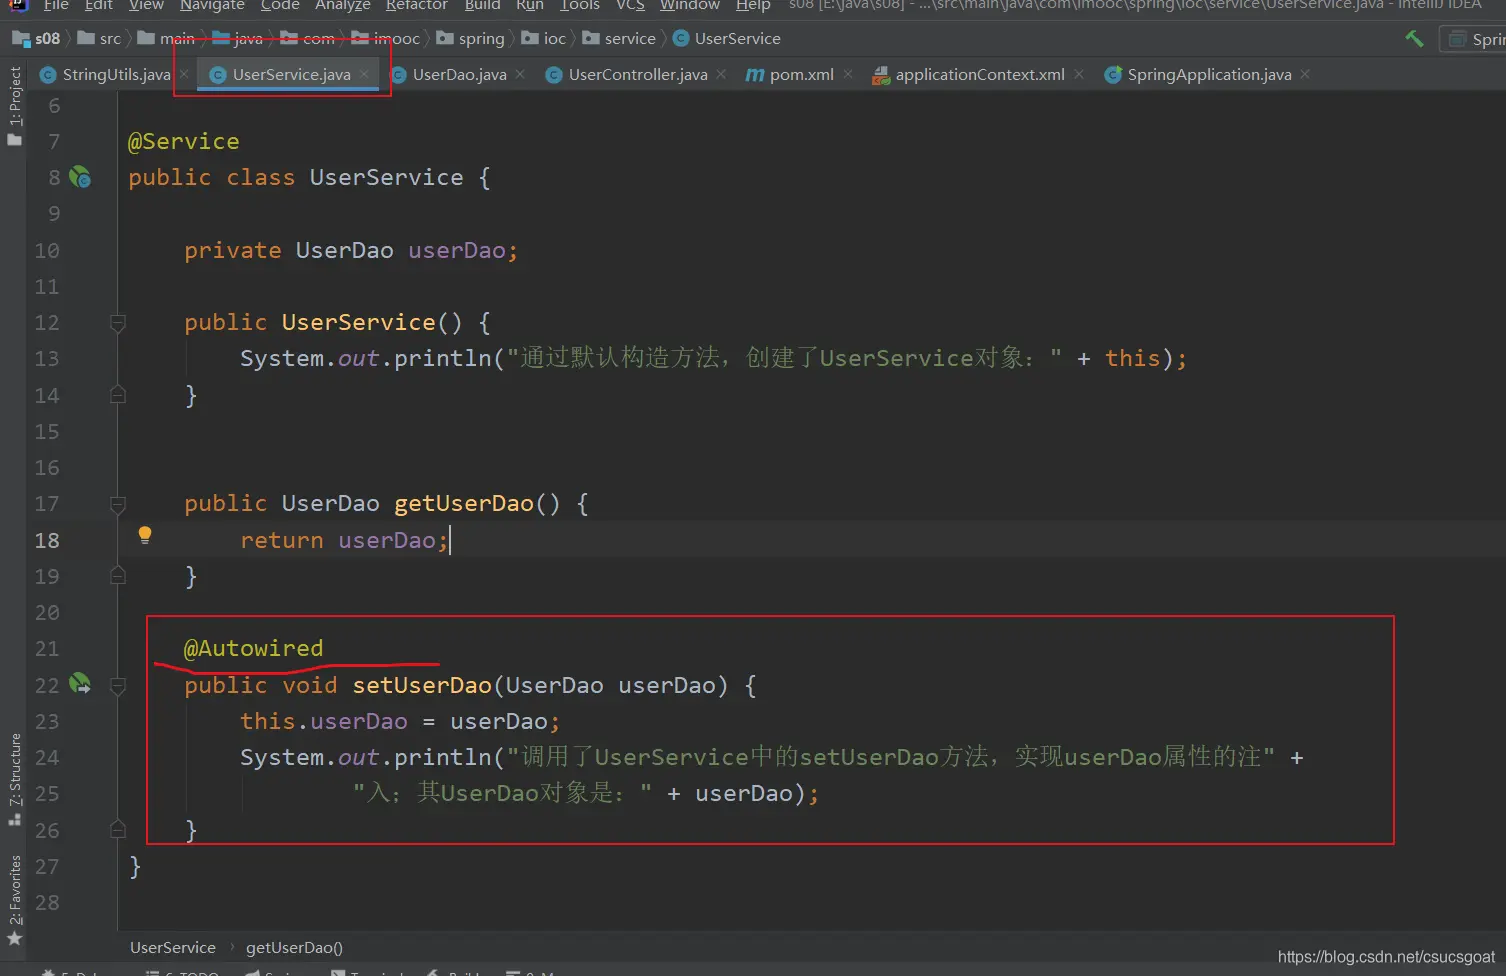Switch to the UserController.java tab
This screenshot has height=976, width=1506.
coord(637,75)
